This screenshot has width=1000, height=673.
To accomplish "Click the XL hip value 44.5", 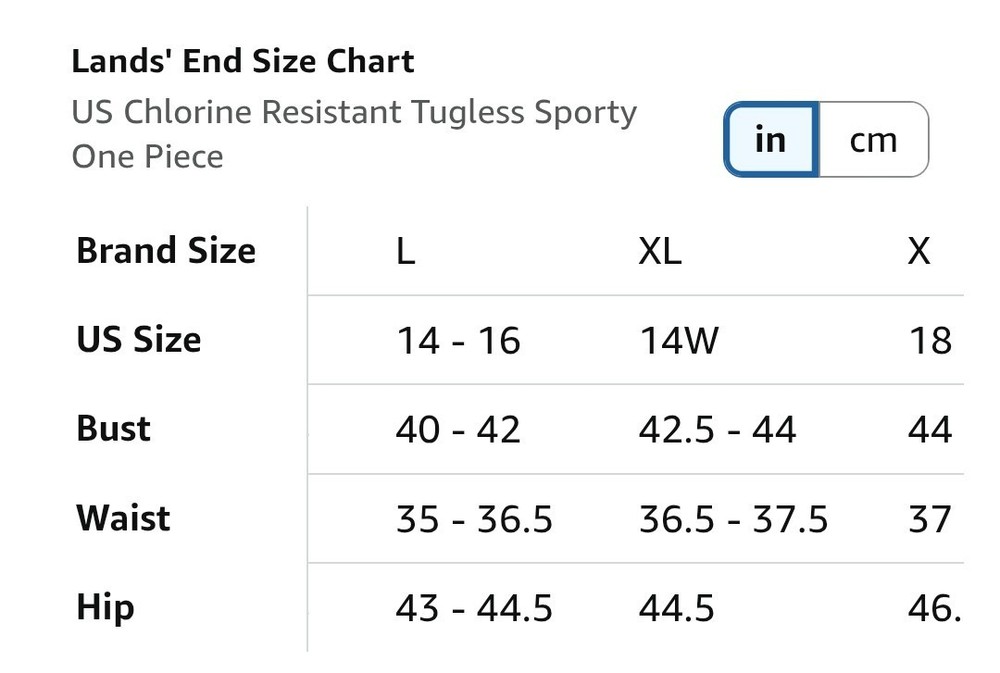I will click(677, 608).
